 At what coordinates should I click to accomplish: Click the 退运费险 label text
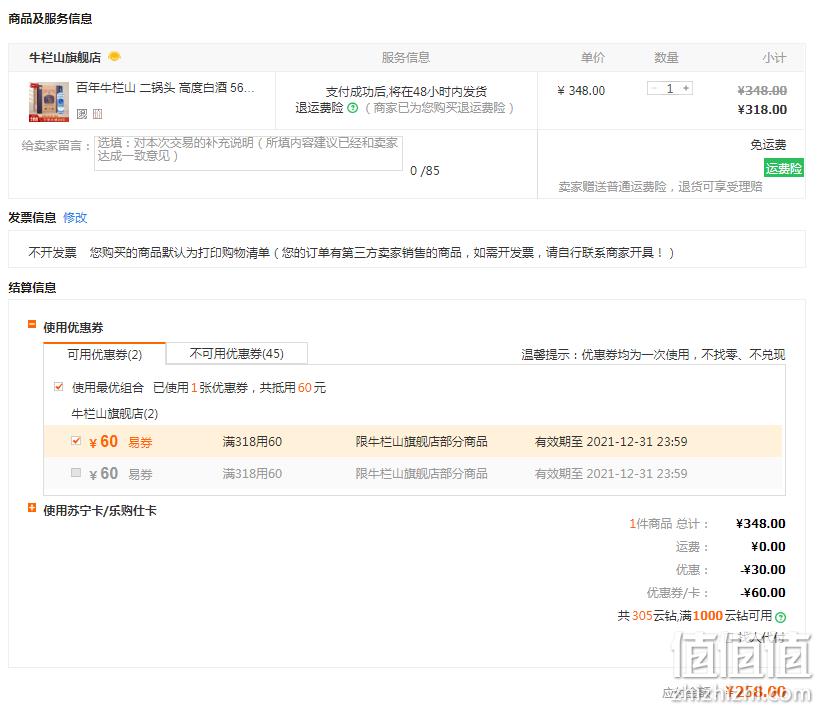(x=319, y=108)
